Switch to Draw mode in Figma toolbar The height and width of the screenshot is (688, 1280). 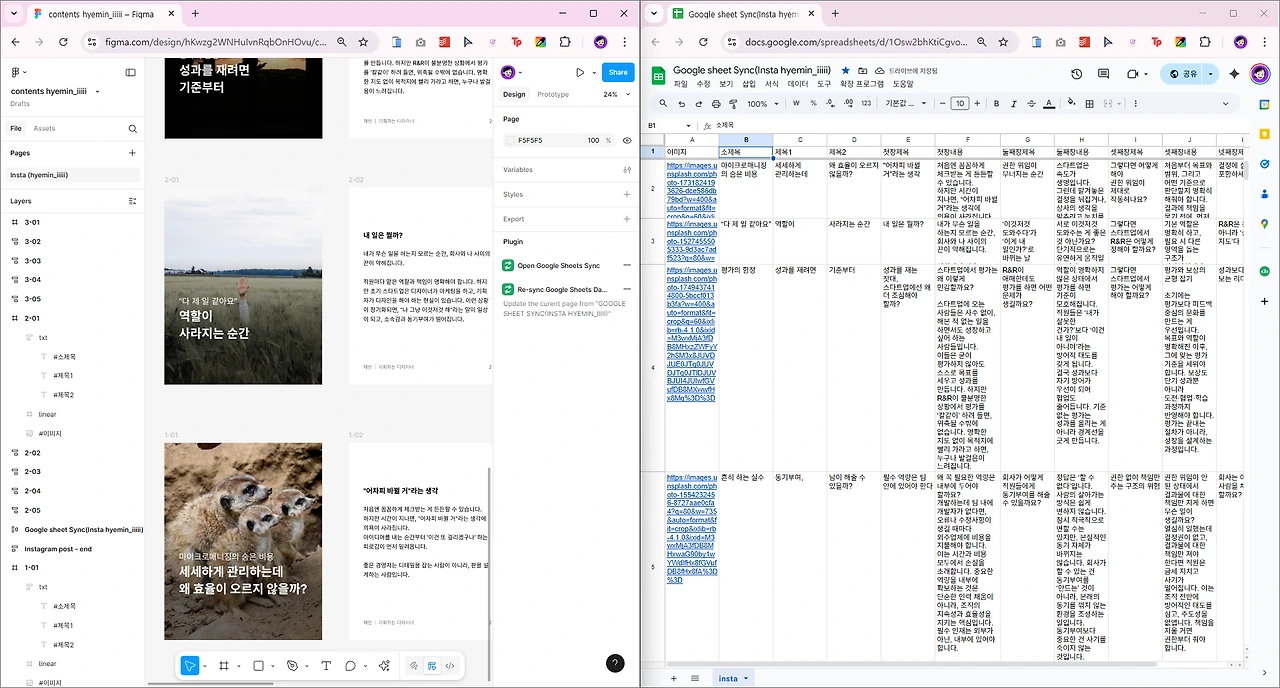pos(414,666)
